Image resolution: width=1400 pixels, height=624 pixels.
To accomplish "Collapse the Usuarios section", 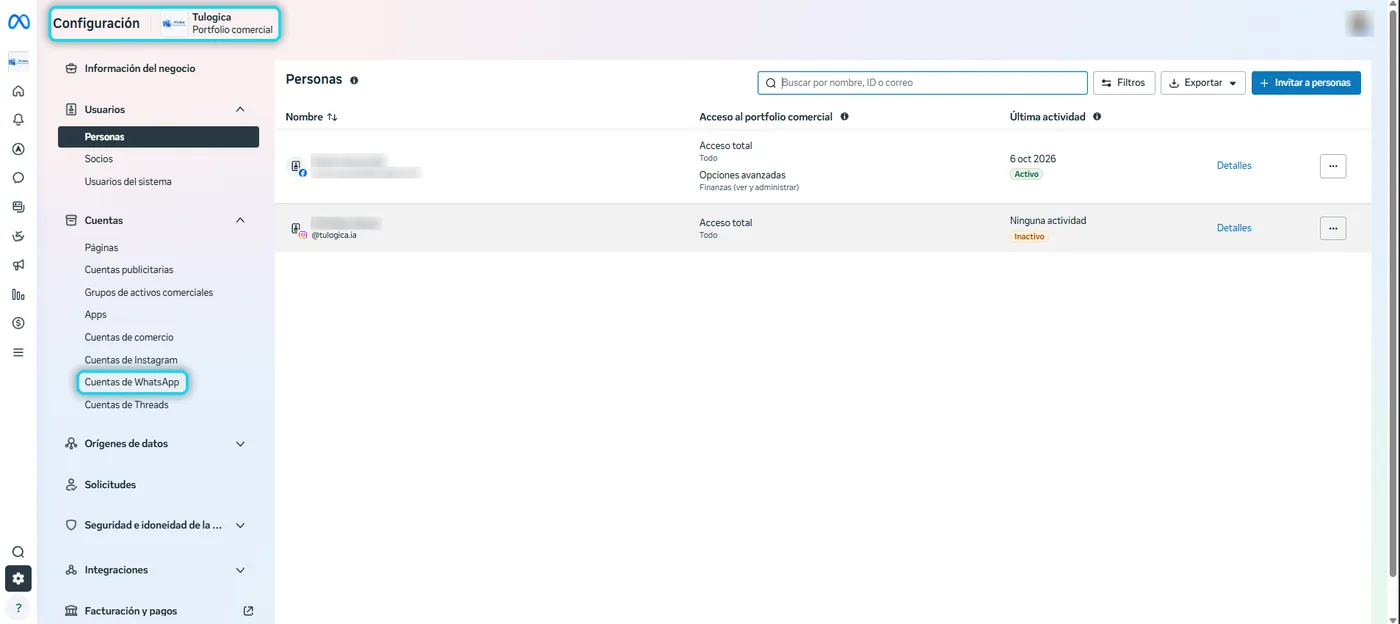I will point(240,109).
